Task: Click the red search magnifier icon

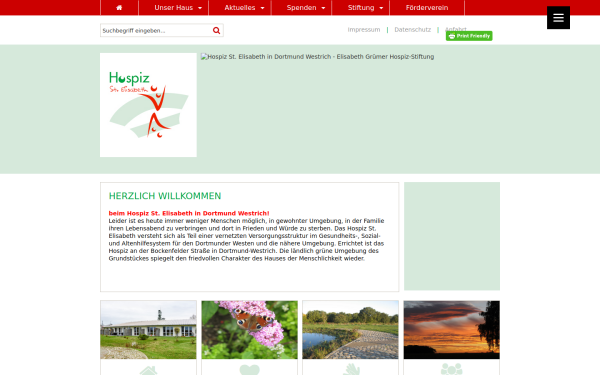Action: pyautogui.click(x=217, y=31)
